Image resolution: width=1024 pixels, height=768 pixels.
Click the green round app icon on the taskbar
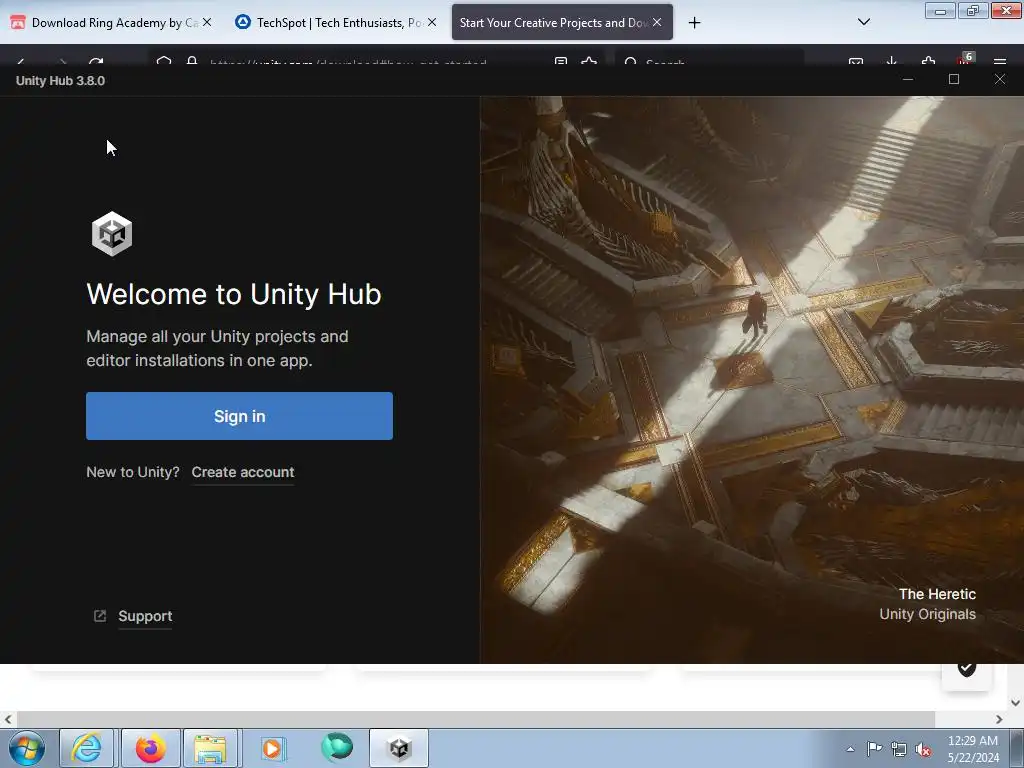[337, 747]
